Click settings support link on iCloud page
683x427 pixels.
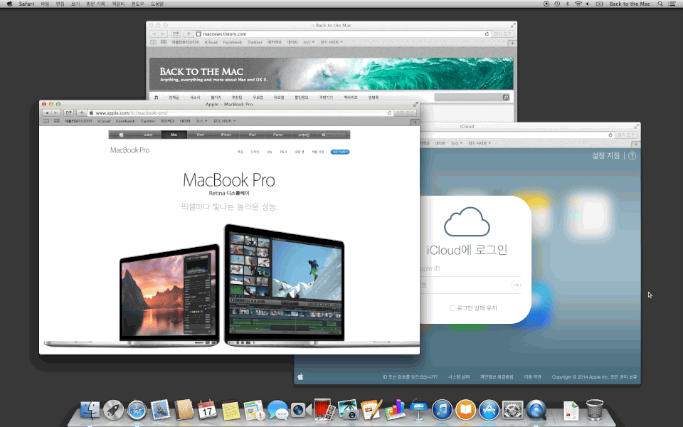[605, 156]
